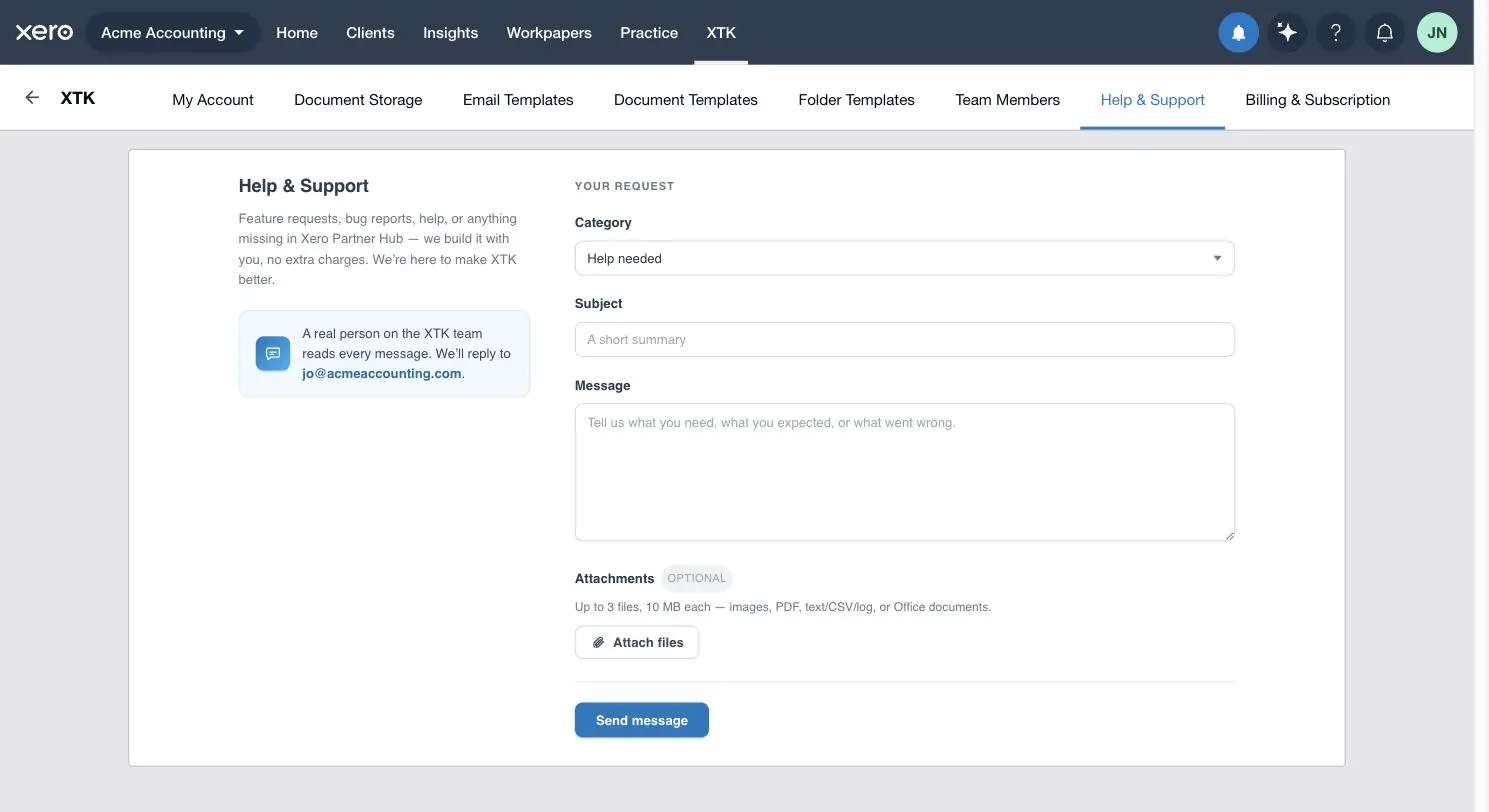Viewport: 1489px width, 812px height.
Task: Click the Help & Support heading
Action: (x=303, y=186)
